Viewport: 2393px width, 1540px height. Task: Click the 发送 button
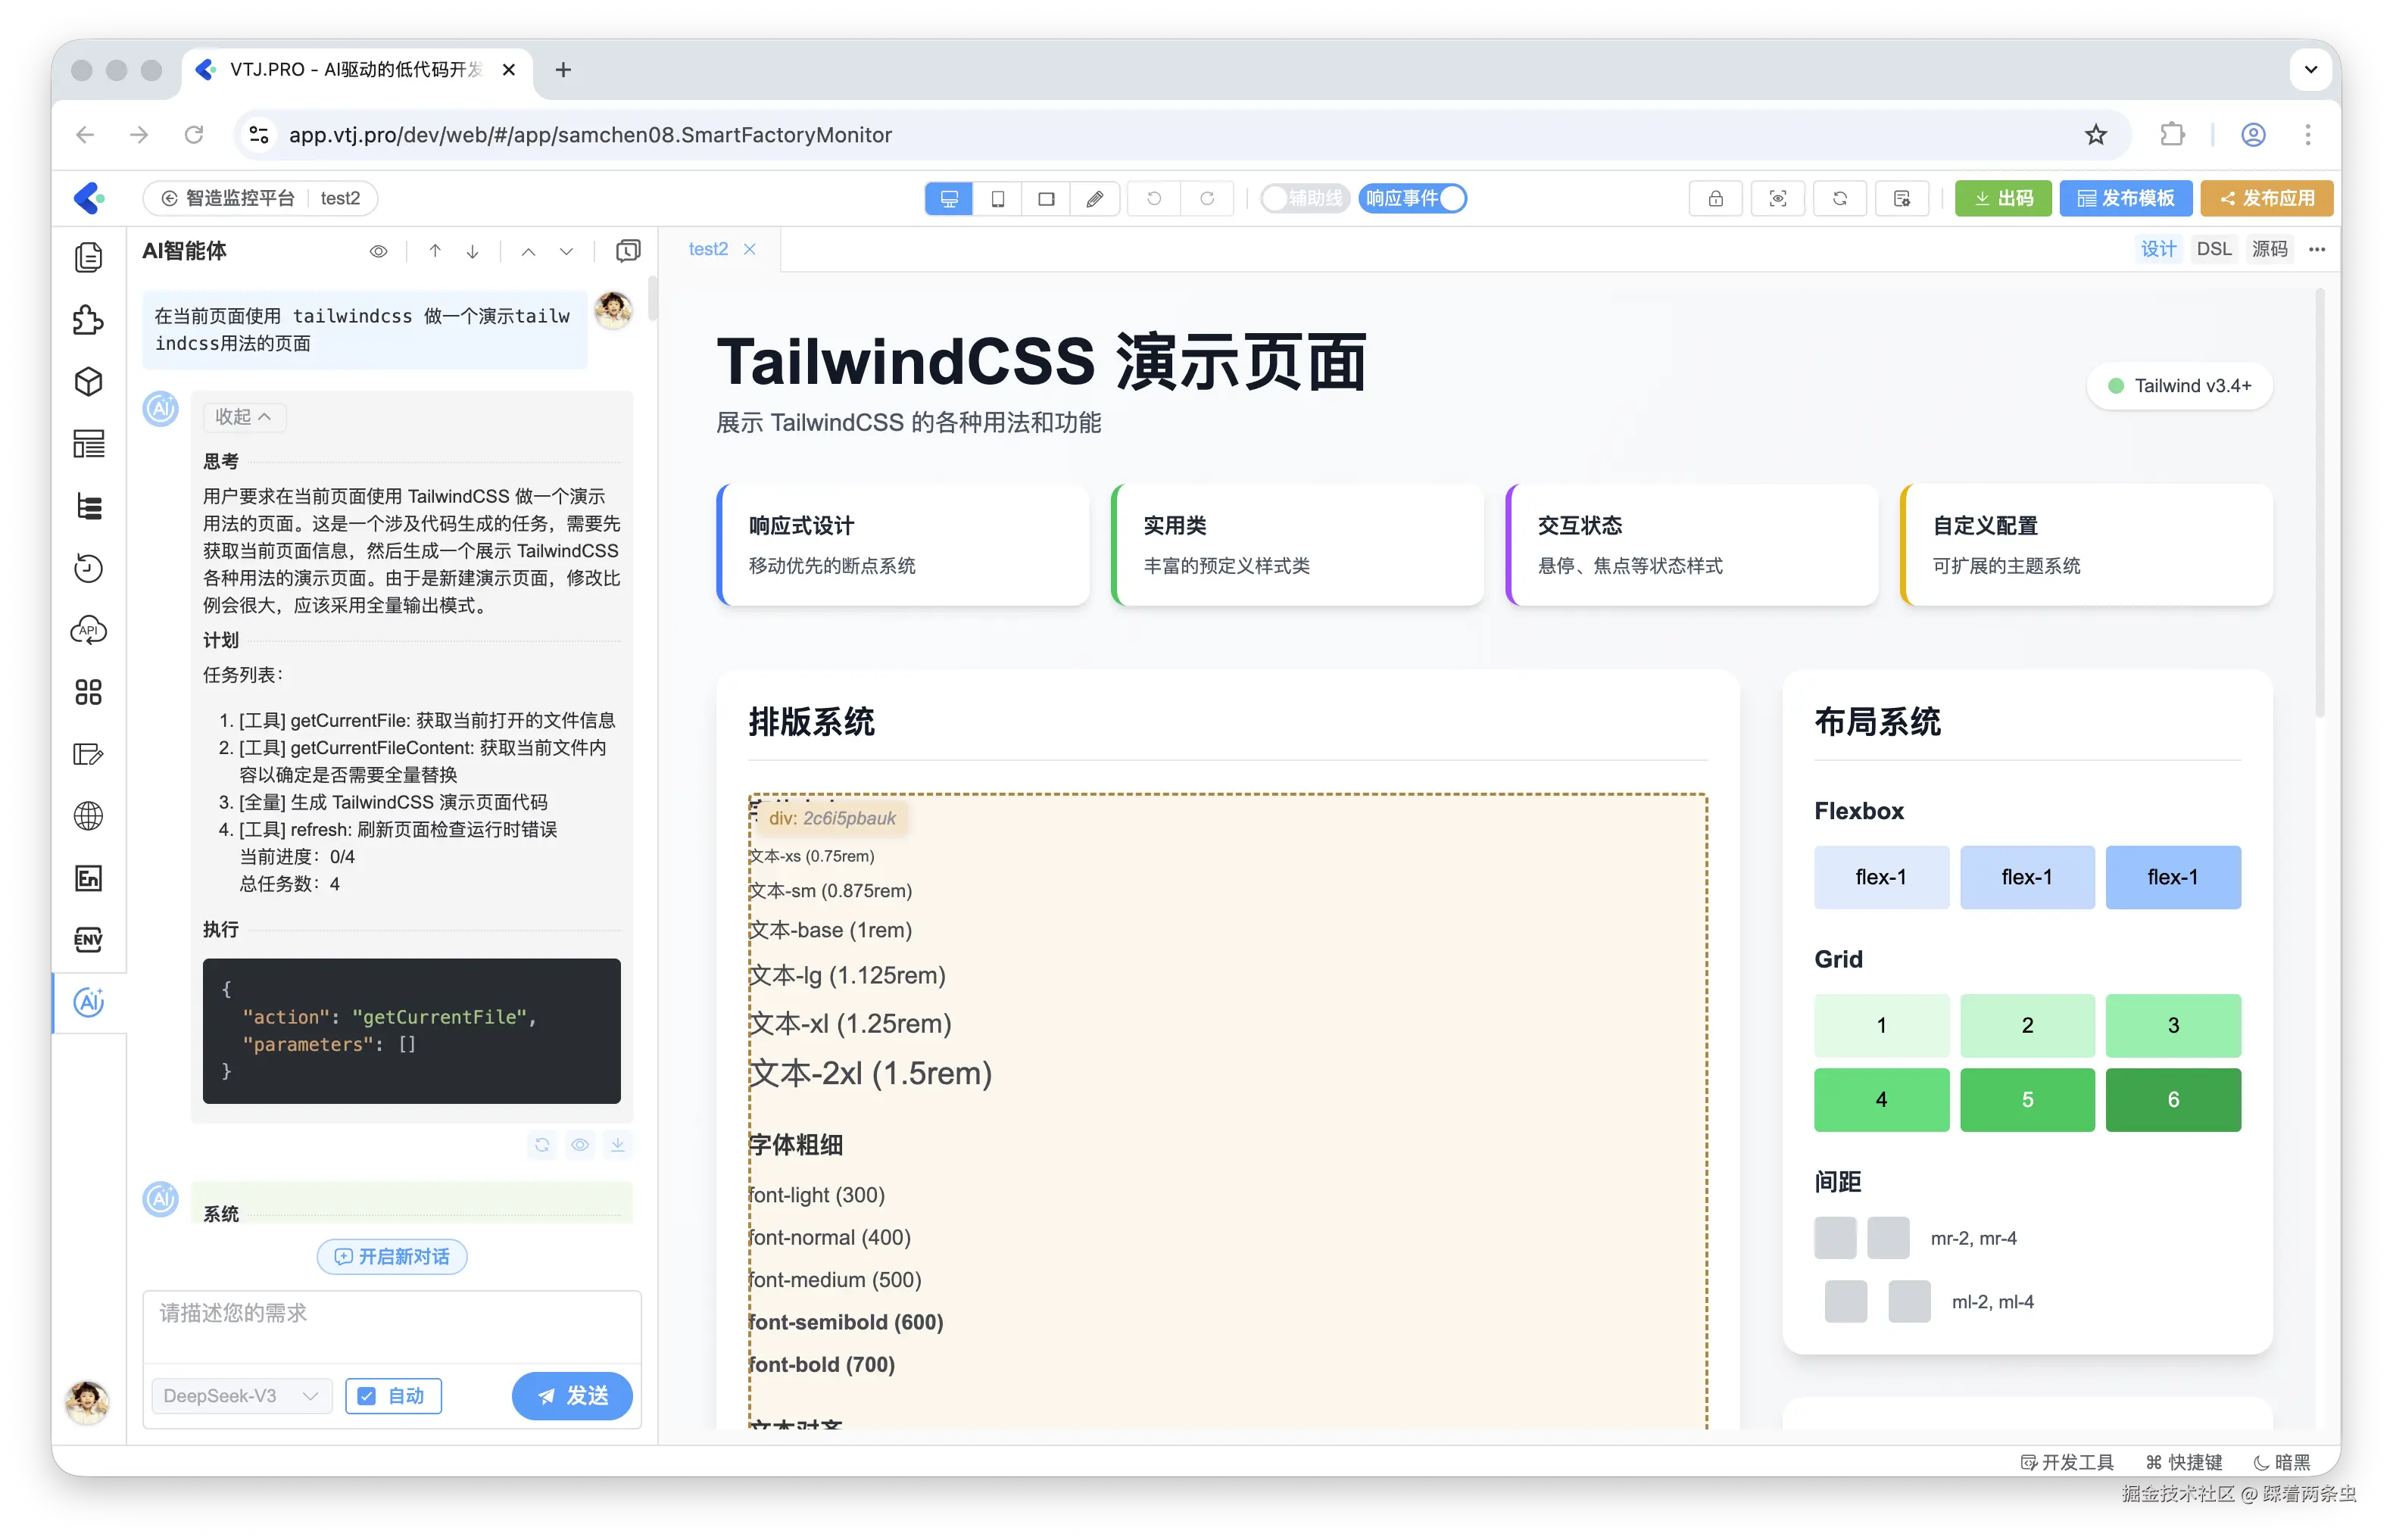coord(572,1396)
